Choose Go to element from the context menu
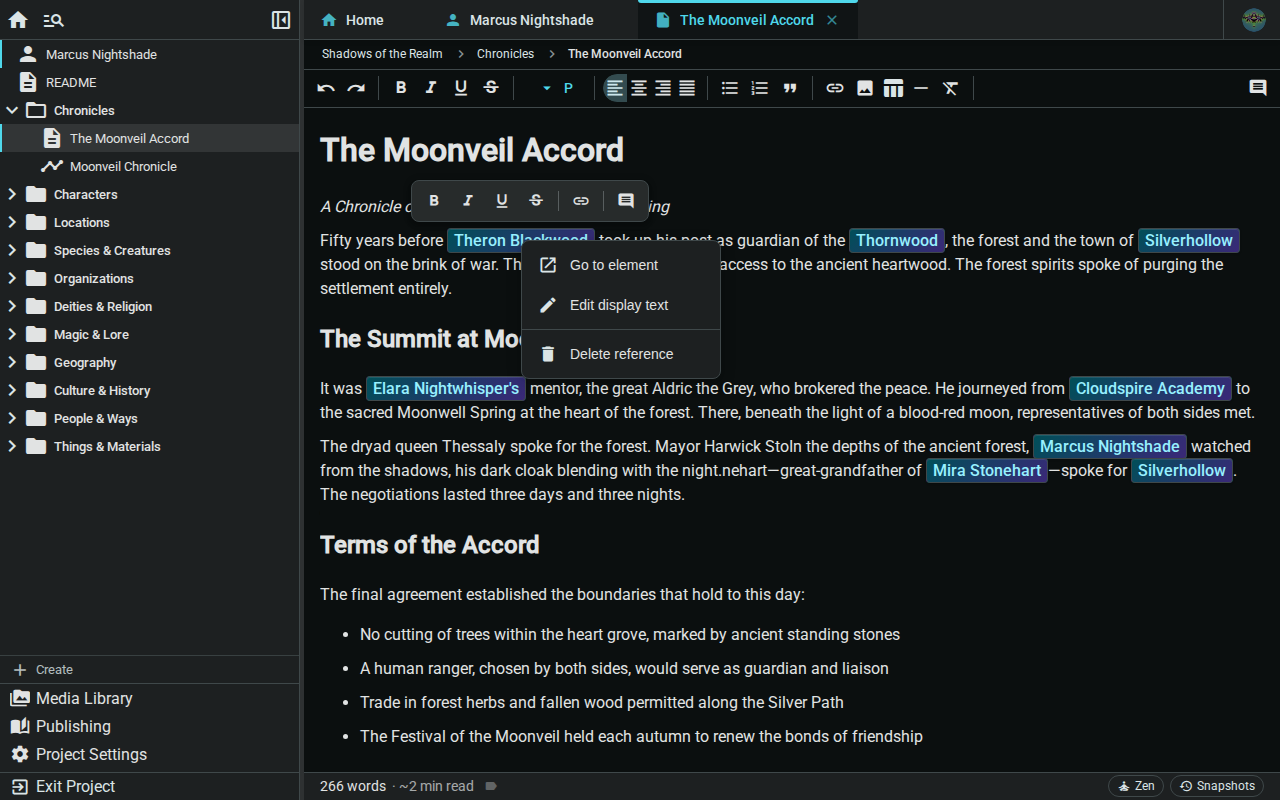Image resolution: width=1280 pixels, height=800 pixels. tap(621, 265)
